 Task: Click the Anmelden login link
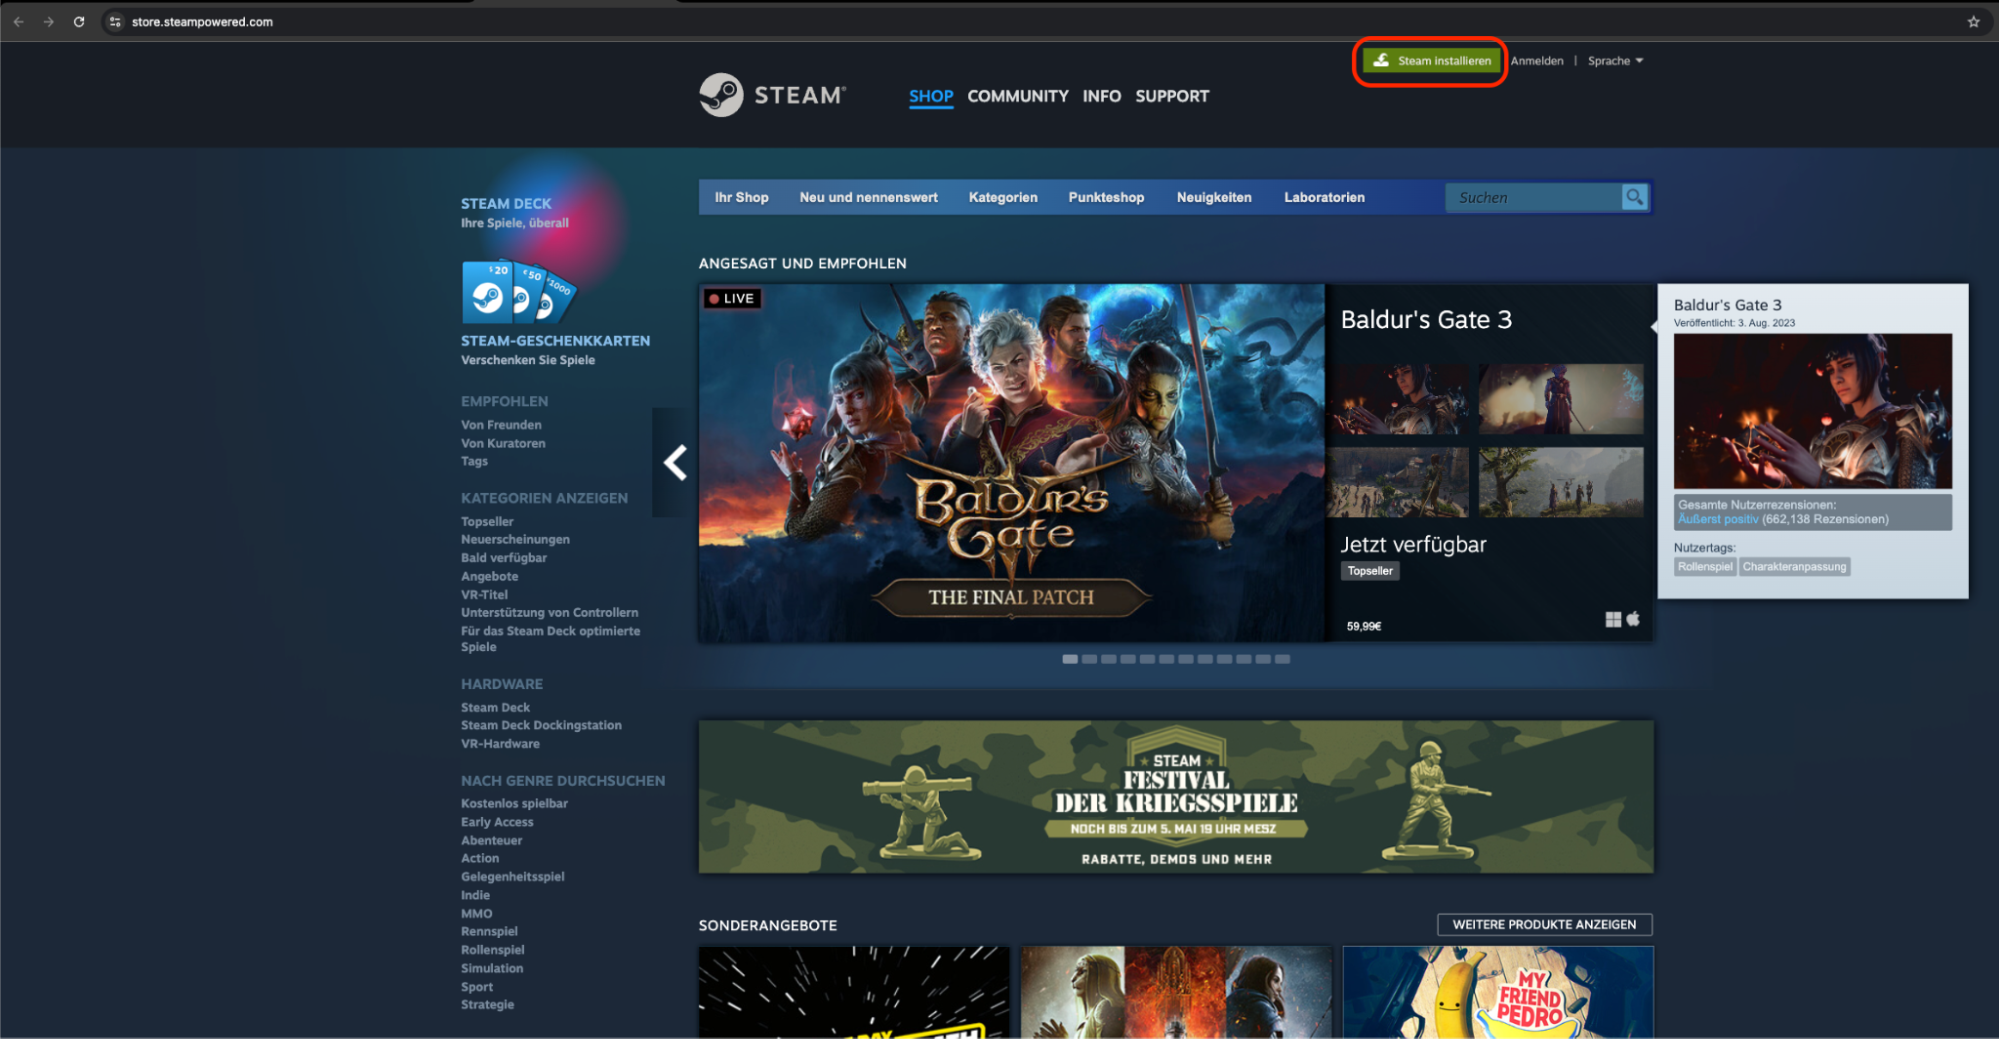click(x=1536, y=60)
